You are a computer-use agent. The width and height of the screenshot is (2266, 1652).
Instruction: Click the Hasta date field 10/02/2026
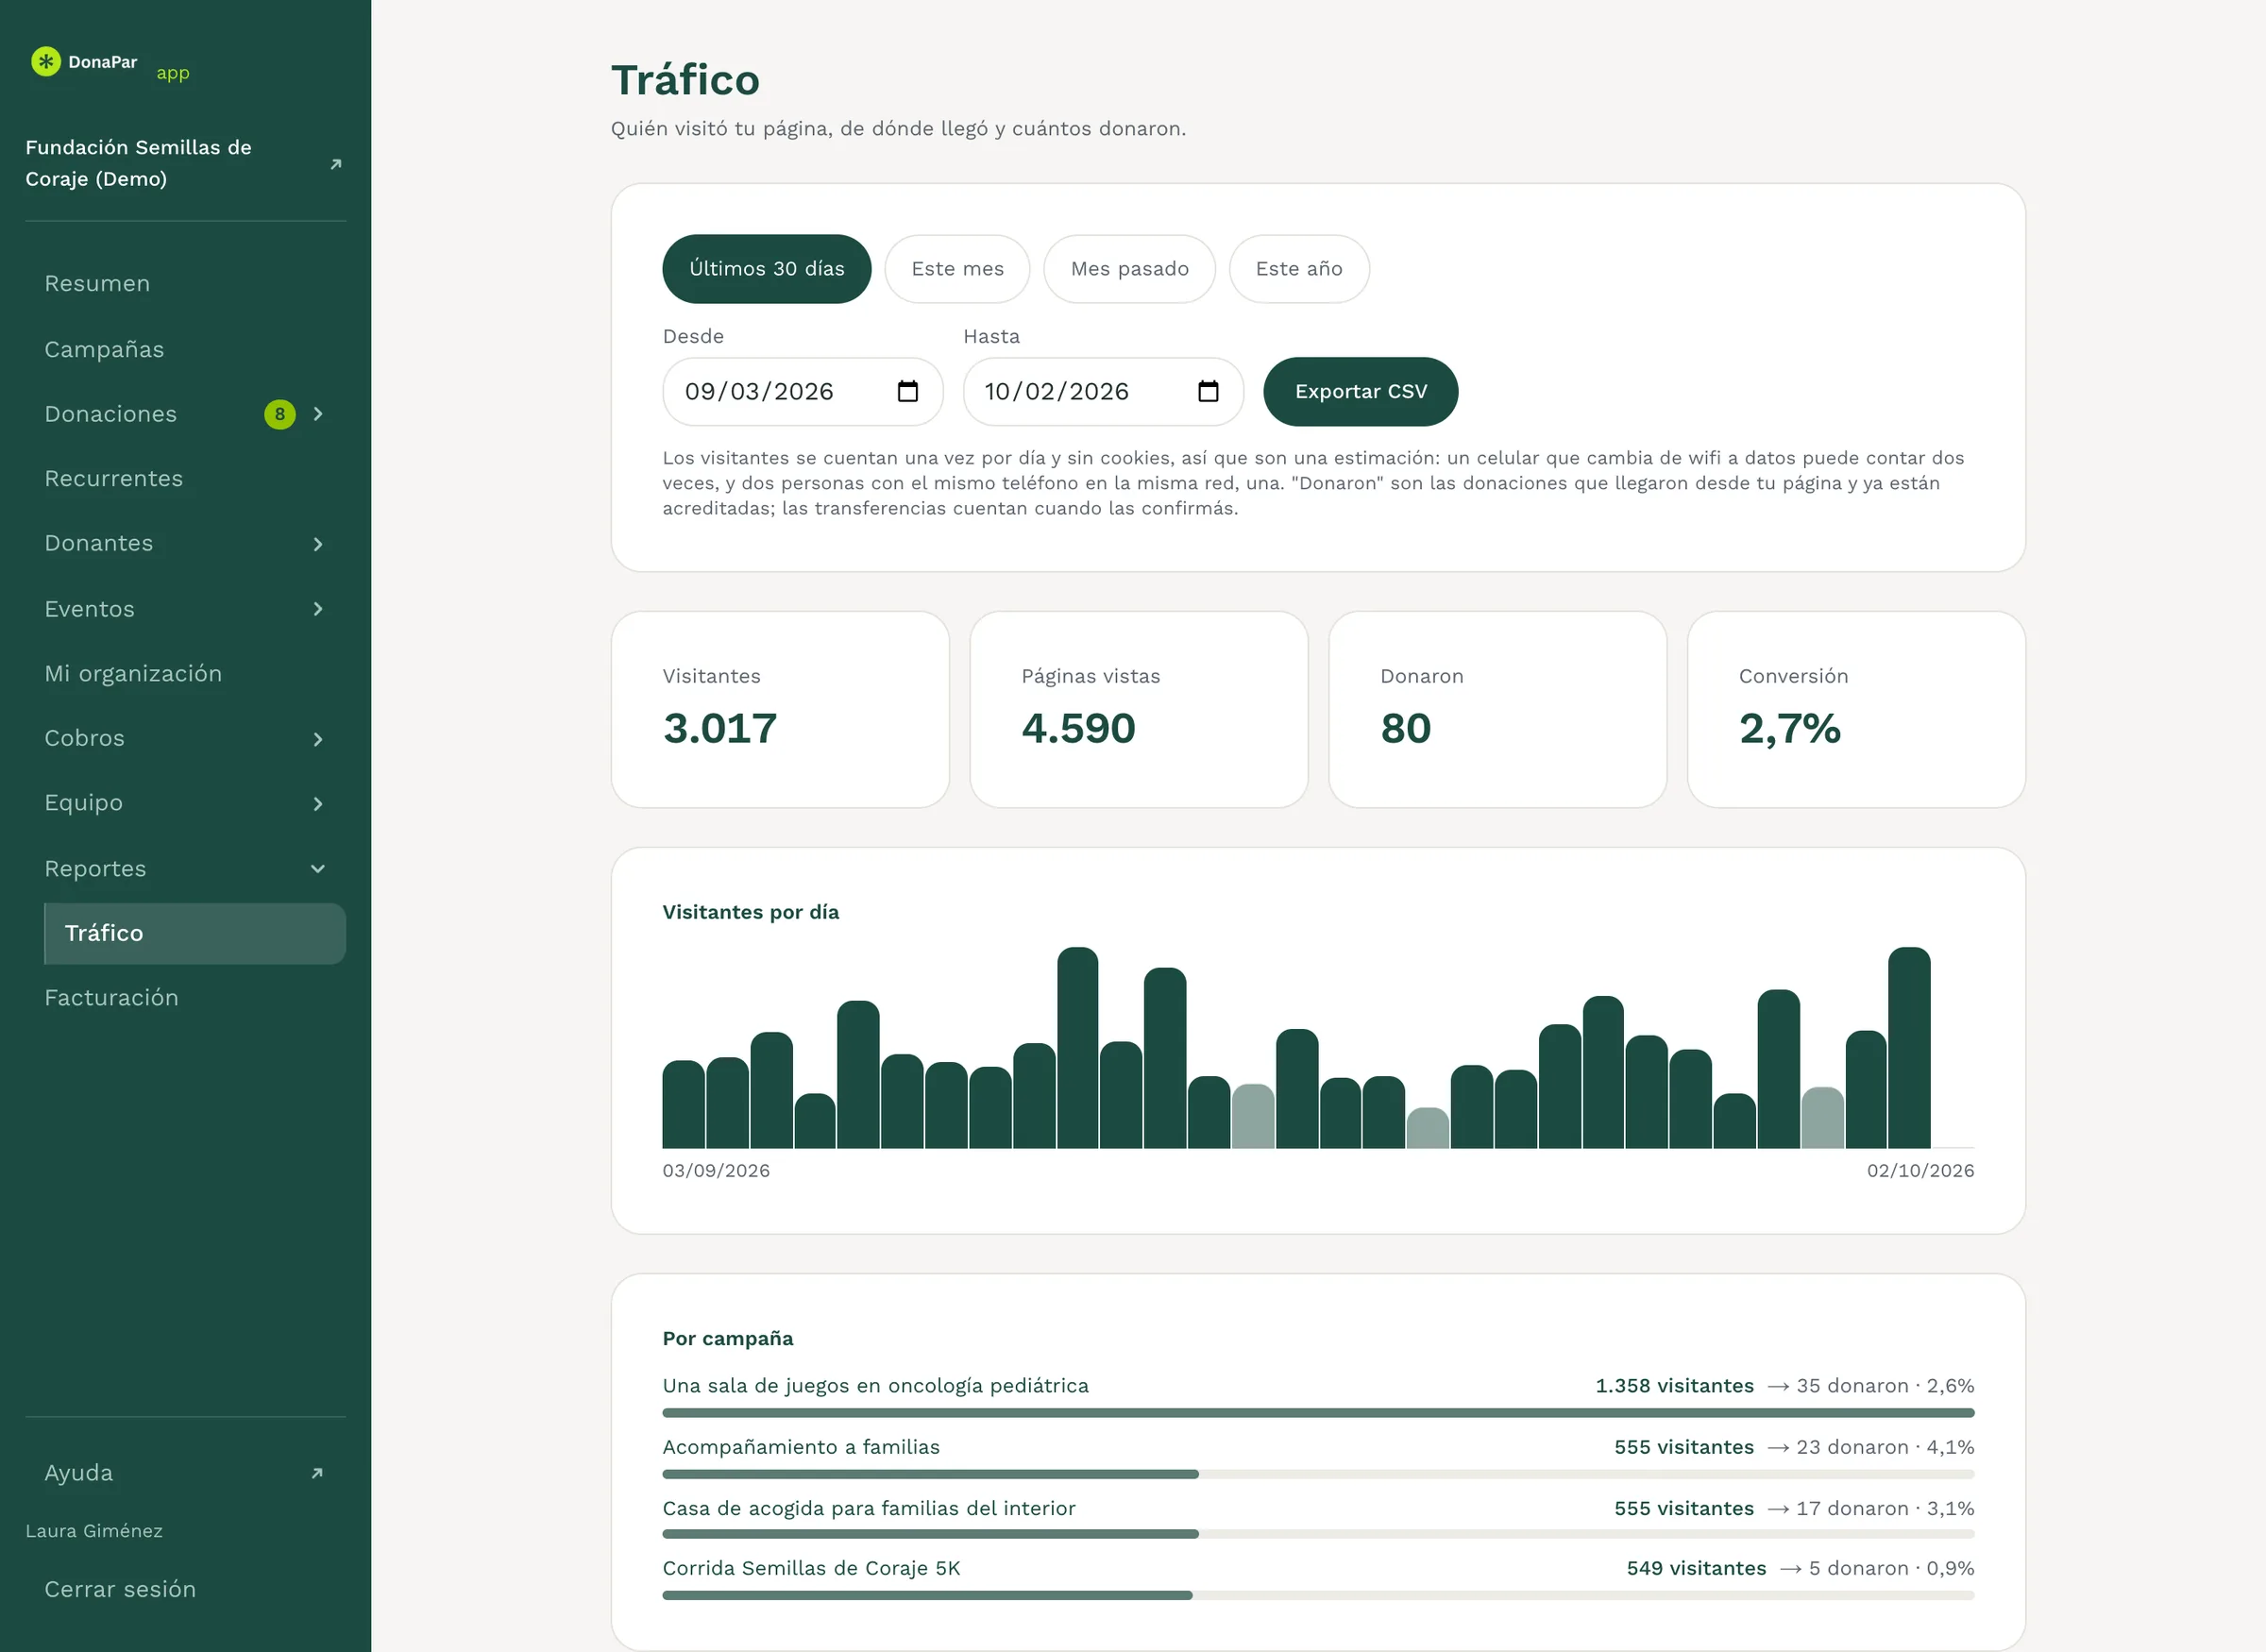pyautogui.click(x=1103, y=392)
